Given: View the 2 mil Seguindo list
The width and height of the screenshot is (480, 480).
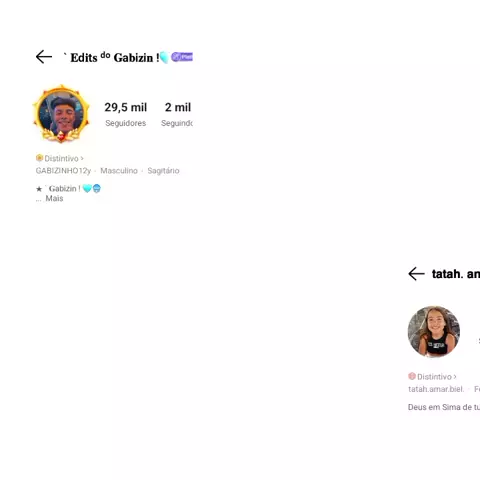Looking at the screenshot, I should pyautogui.click(x=177, y=114).
